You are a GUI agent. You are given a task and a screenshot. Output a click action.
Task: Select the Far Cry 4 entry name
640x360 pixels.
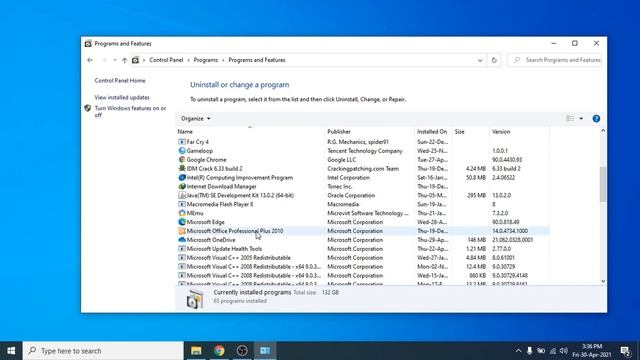pyautogui.click(x=198, y=142)
